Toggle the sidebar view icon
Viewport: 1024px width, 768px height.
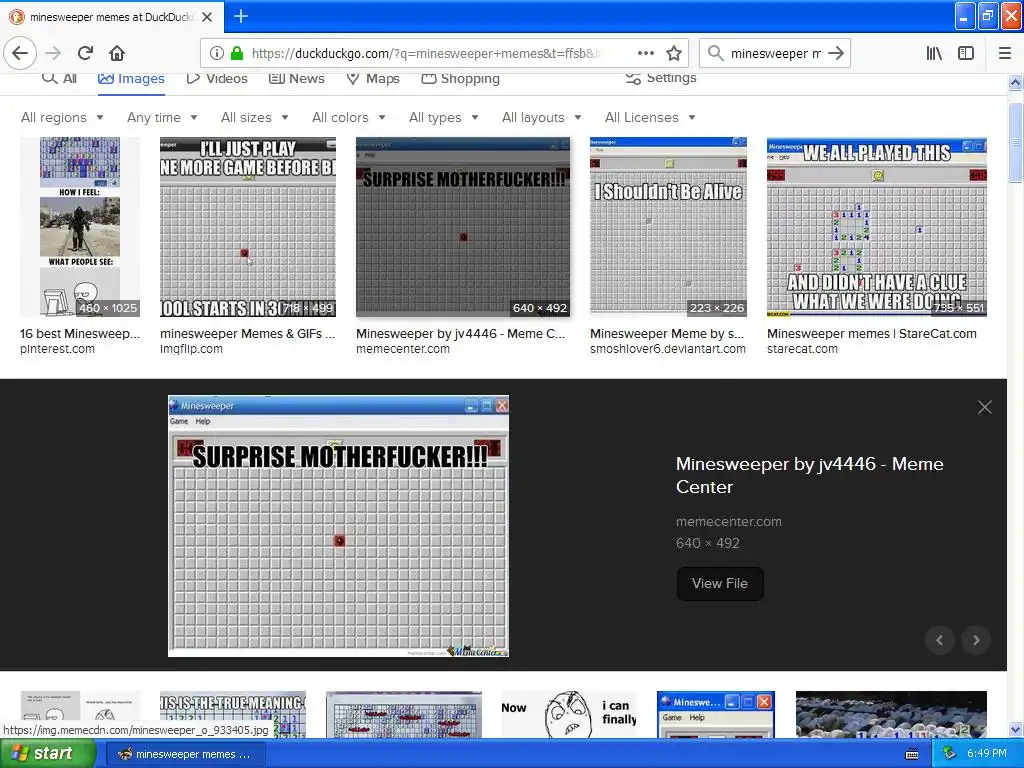click(x=966, y=53)
